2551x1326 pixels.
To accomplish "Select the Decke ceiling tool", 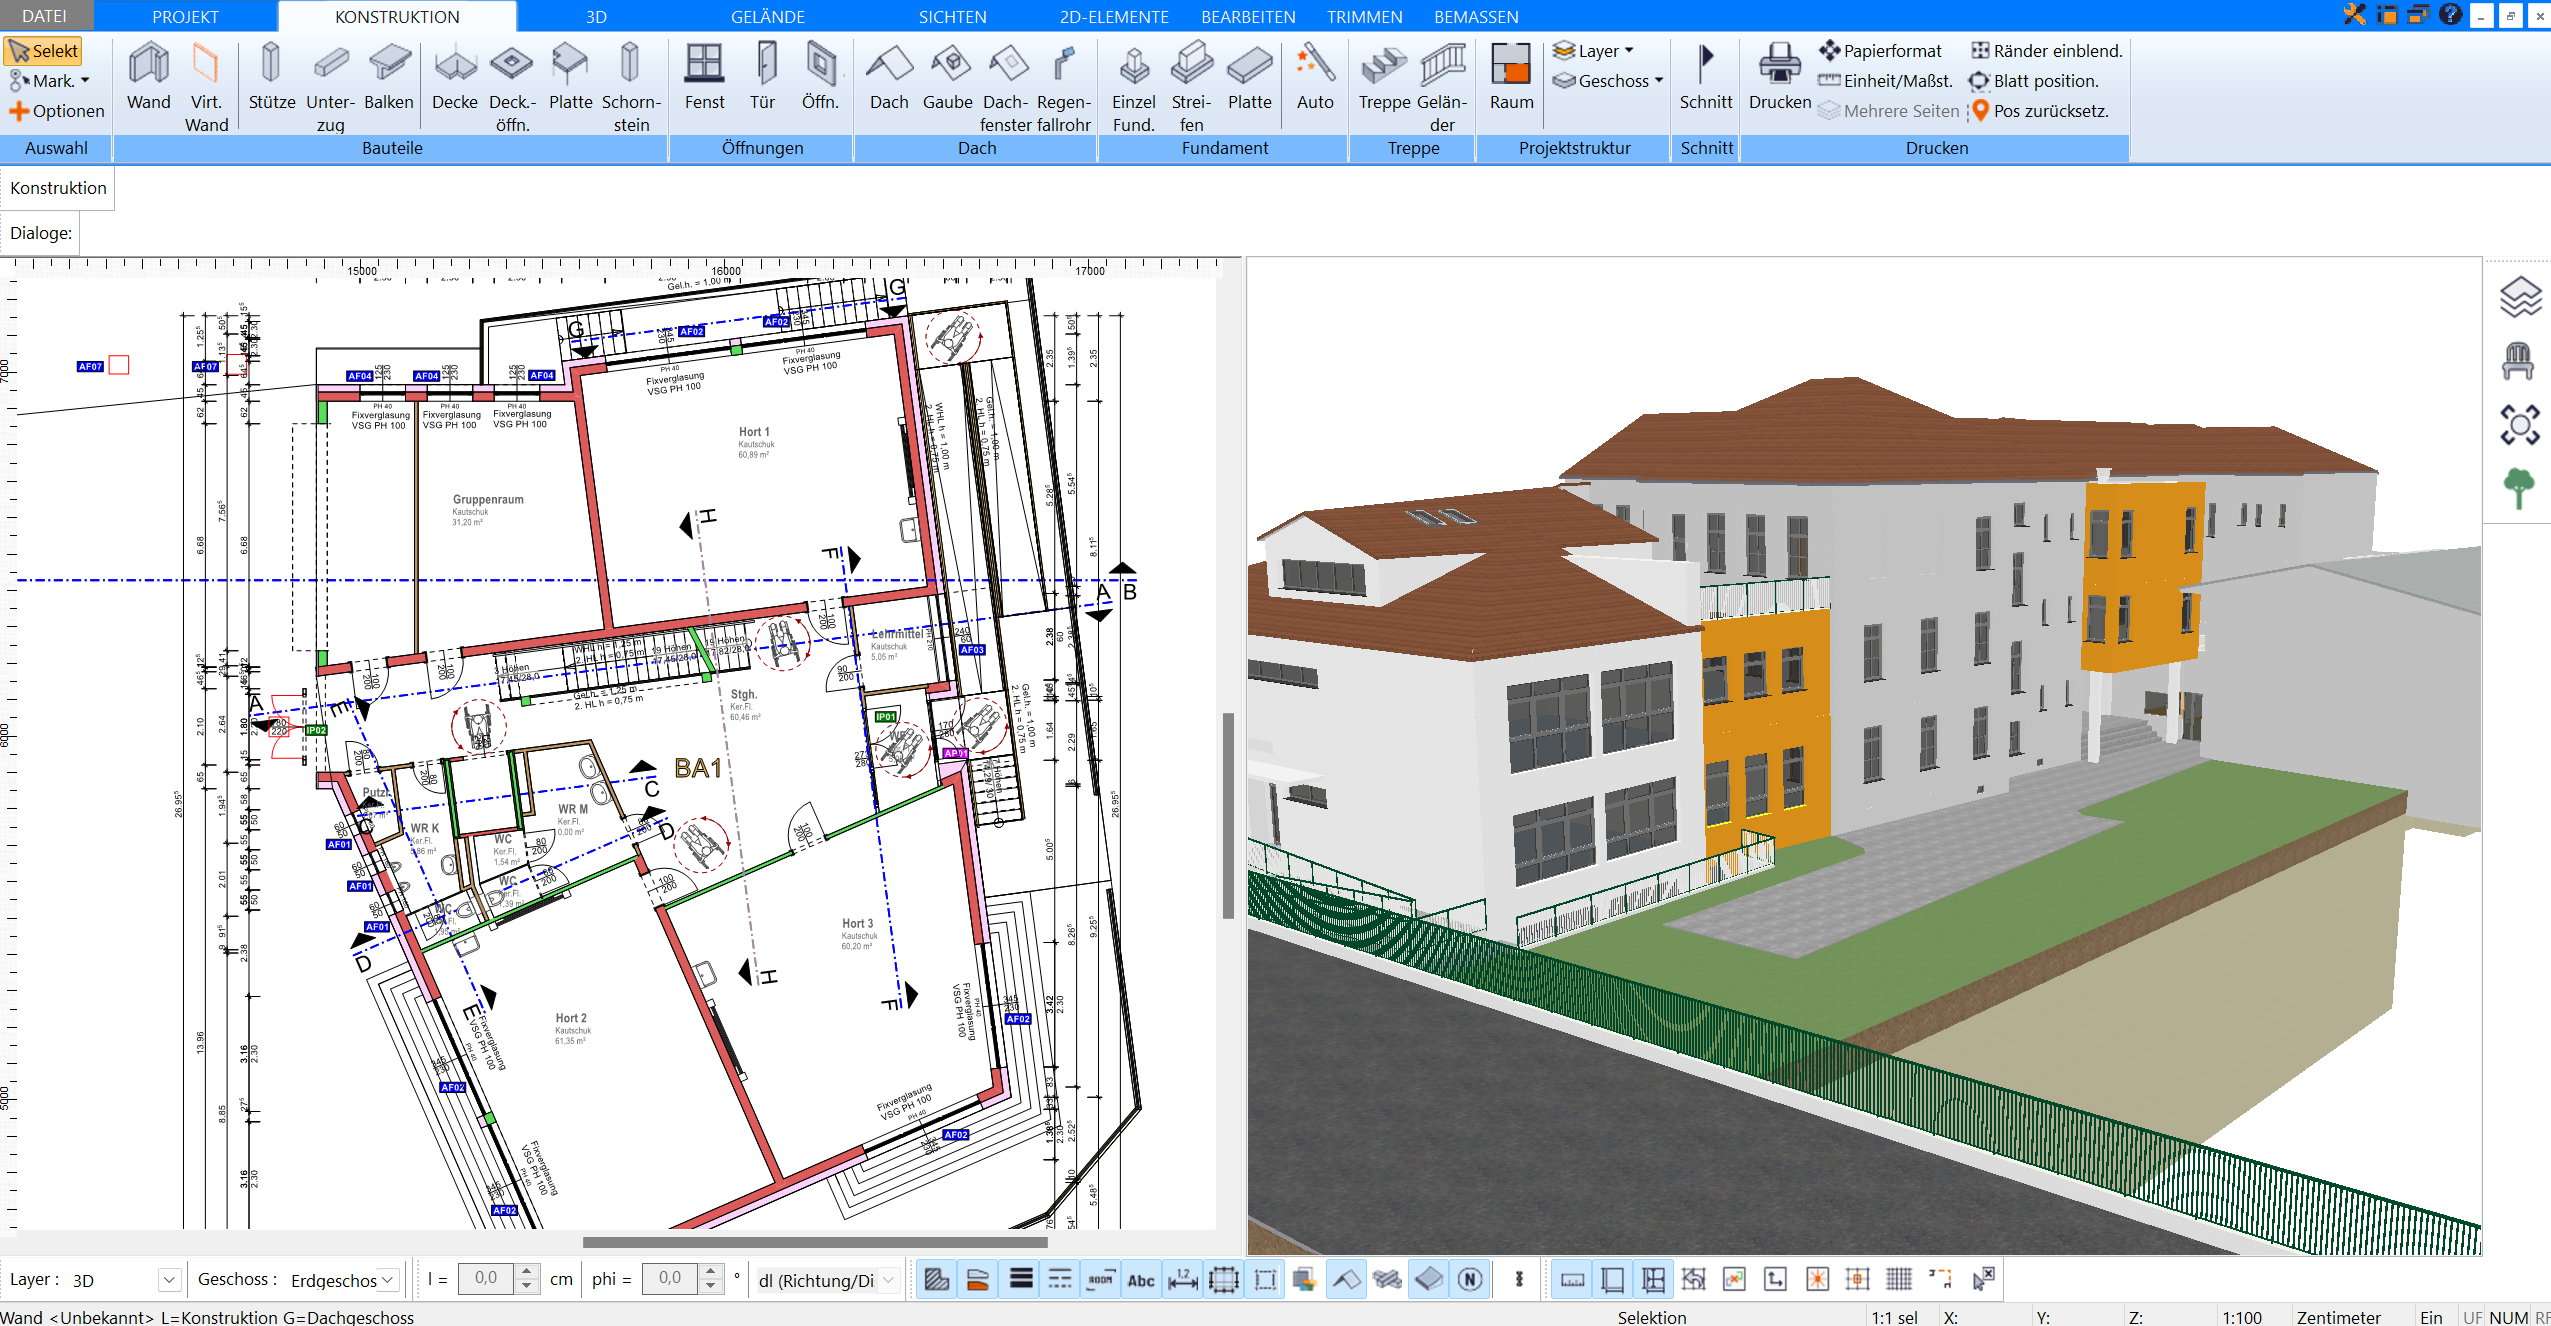I will [454, 76].
